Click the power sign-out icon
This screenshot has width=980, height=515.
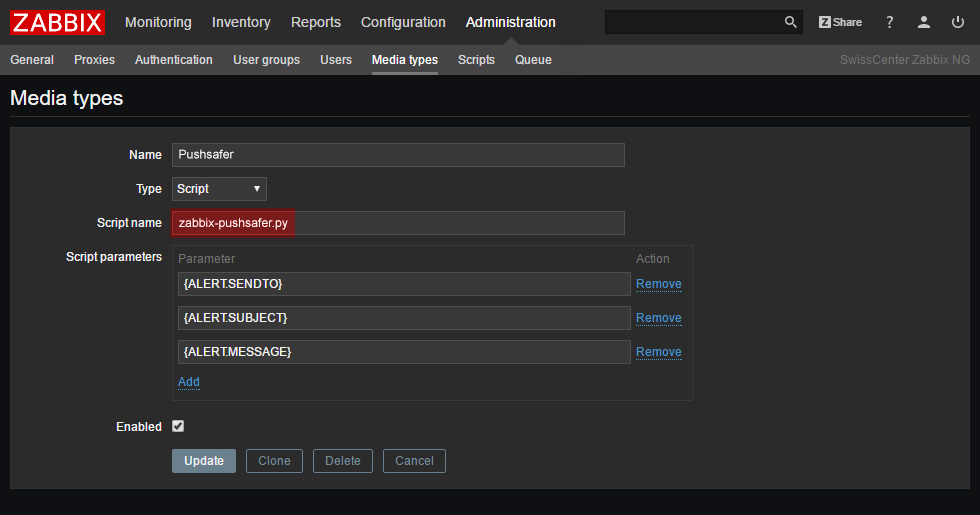pos(958,22)
